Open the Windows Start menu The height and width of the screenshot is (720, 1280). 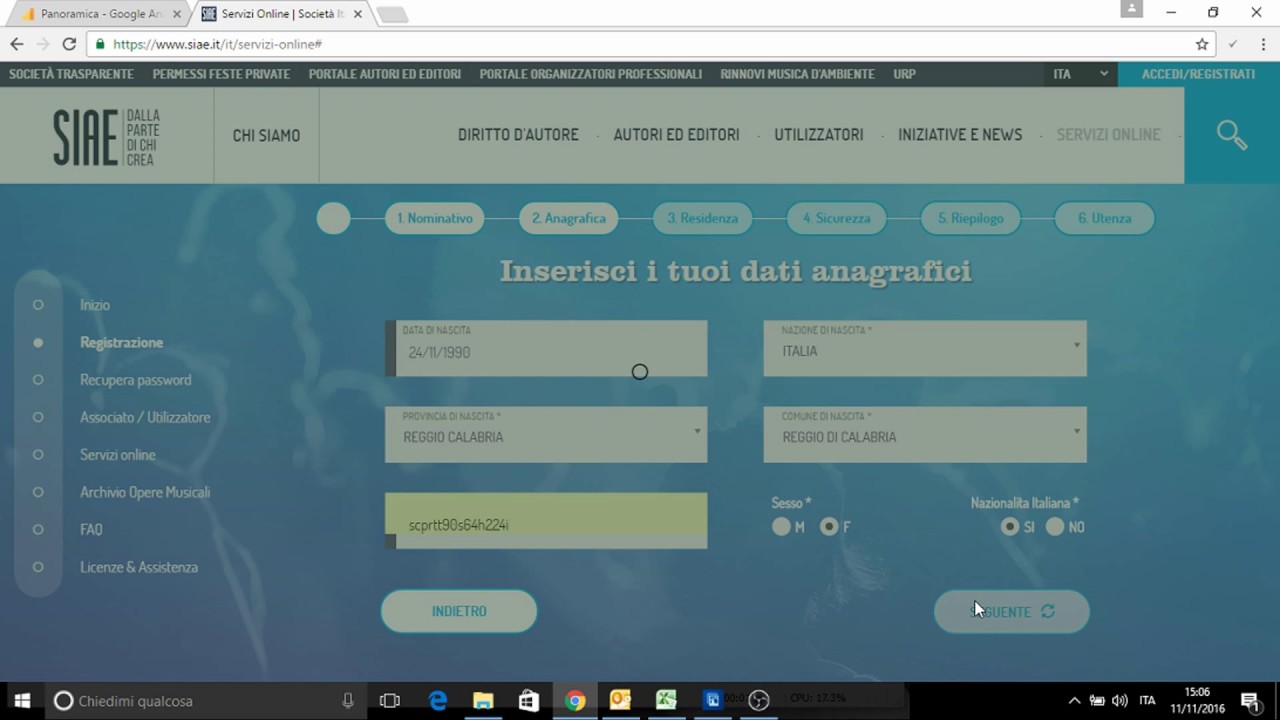pyautogui.click(x=22, y=701)
